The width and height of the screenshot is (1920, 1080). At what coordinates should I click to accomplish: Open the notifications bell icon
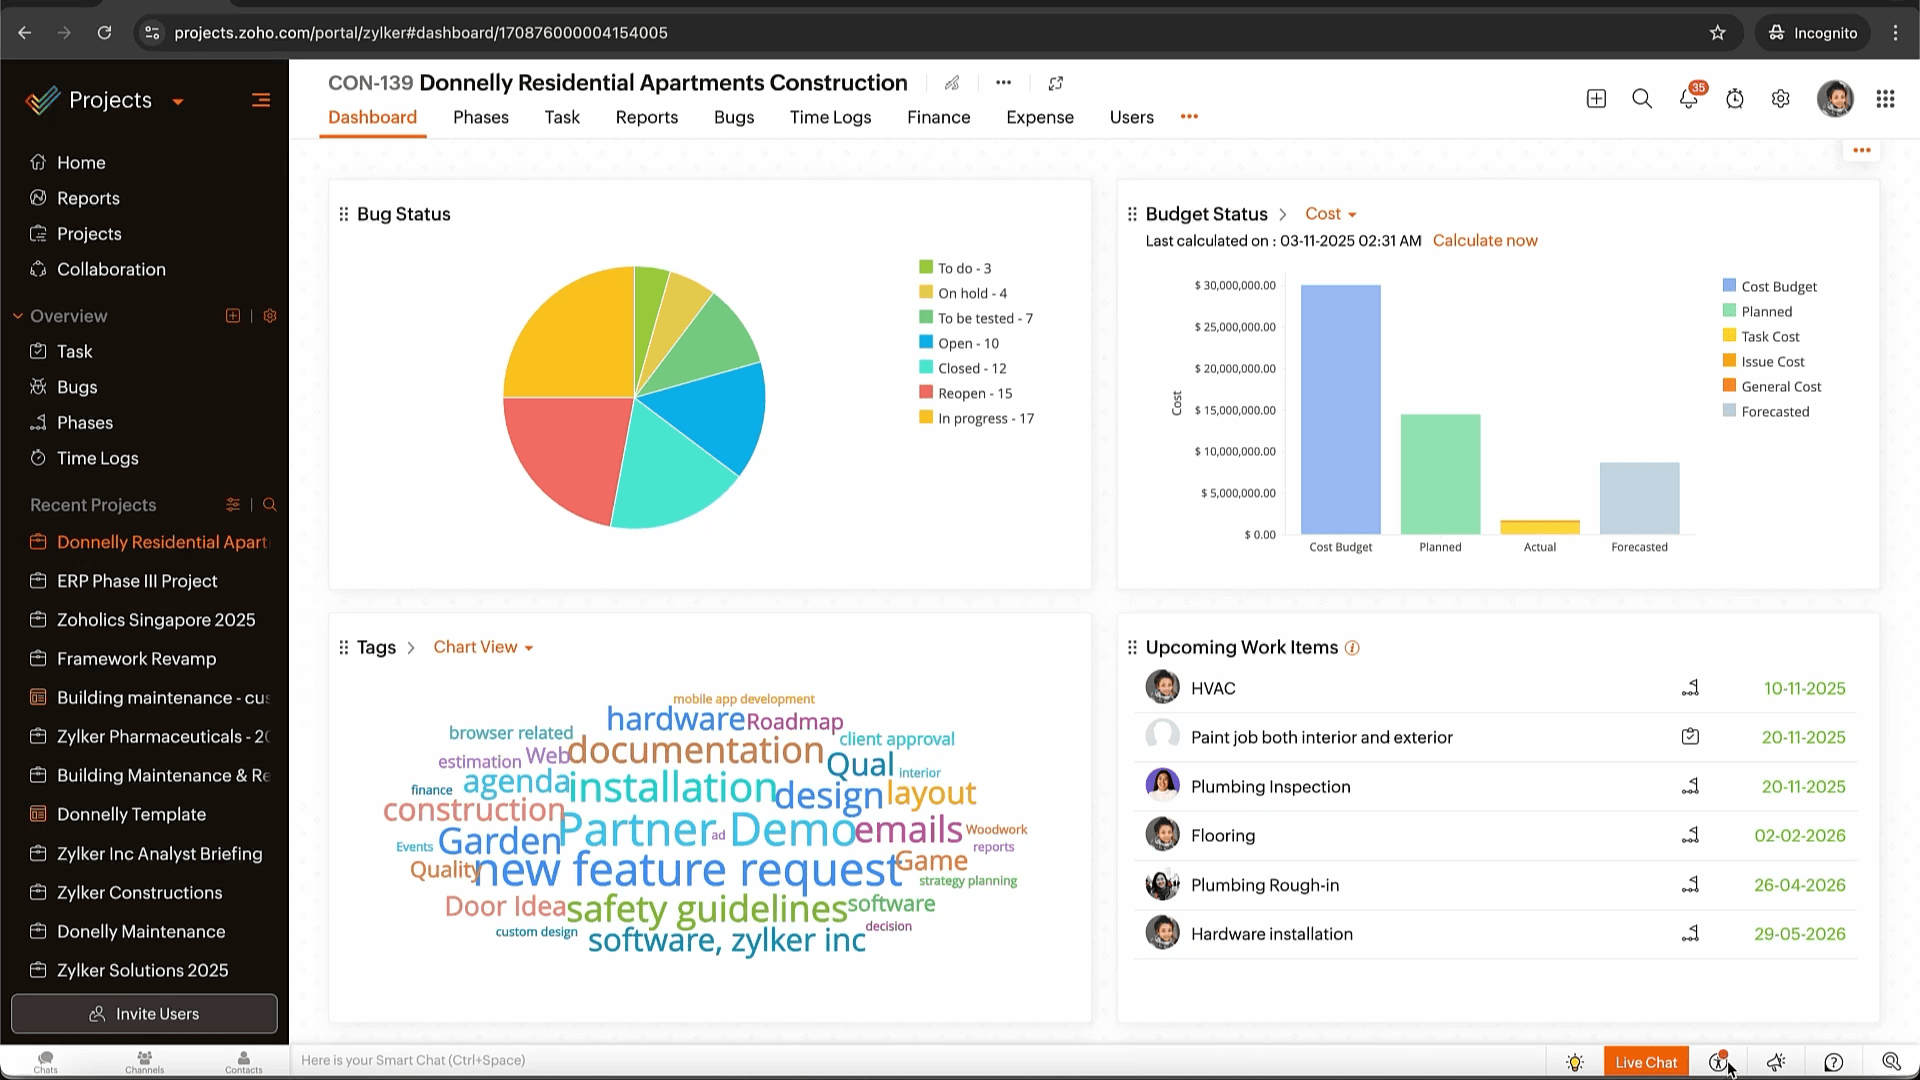coord(1688,99)
